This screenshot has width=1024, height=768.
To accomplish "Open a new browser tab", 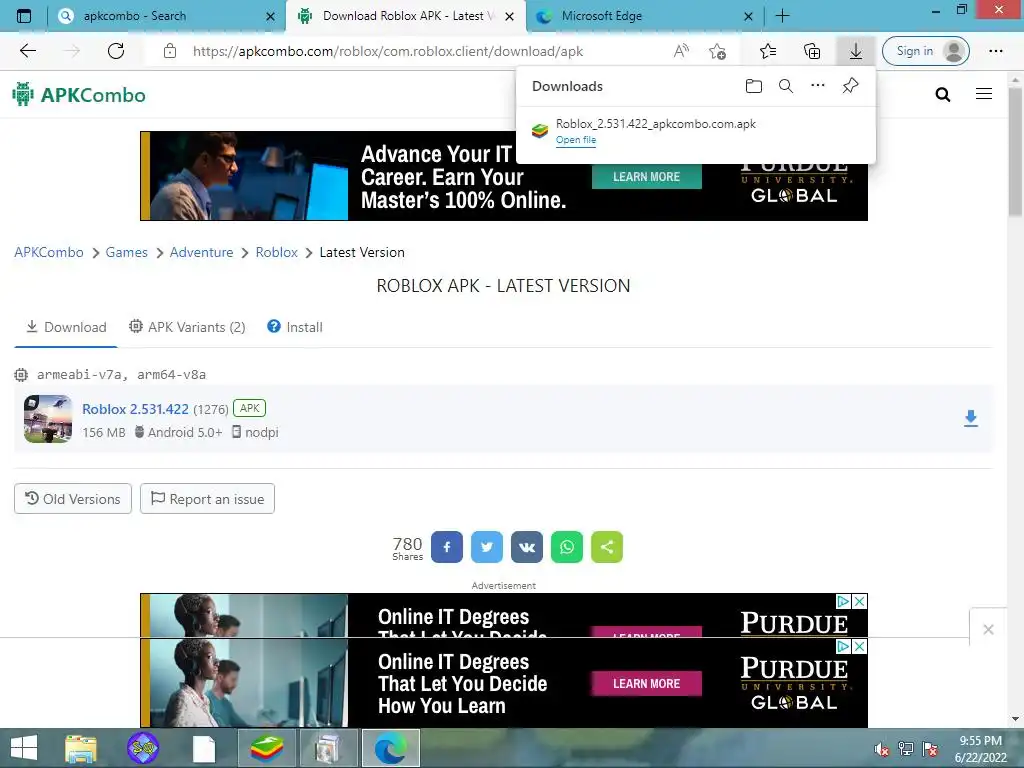I will click(782, 16).
